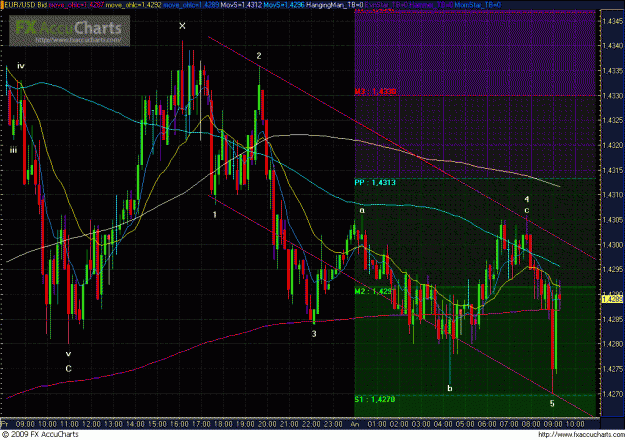Click the S1 : 1.4270 support label
This screenshot has height=440, width=625.
tap(375, 399)
